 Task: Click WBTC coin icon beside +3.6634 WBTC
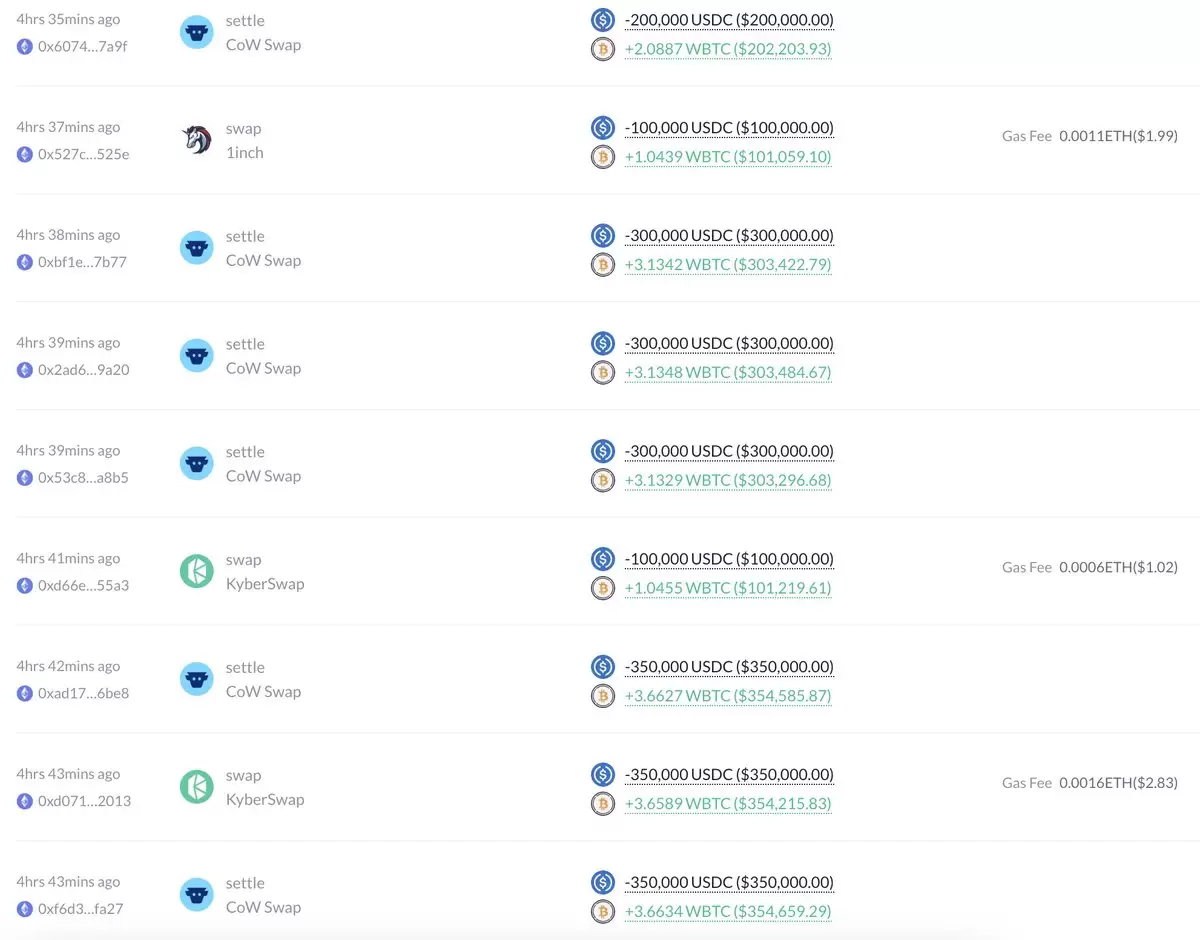pyautogui.click(x=602, y=913)
